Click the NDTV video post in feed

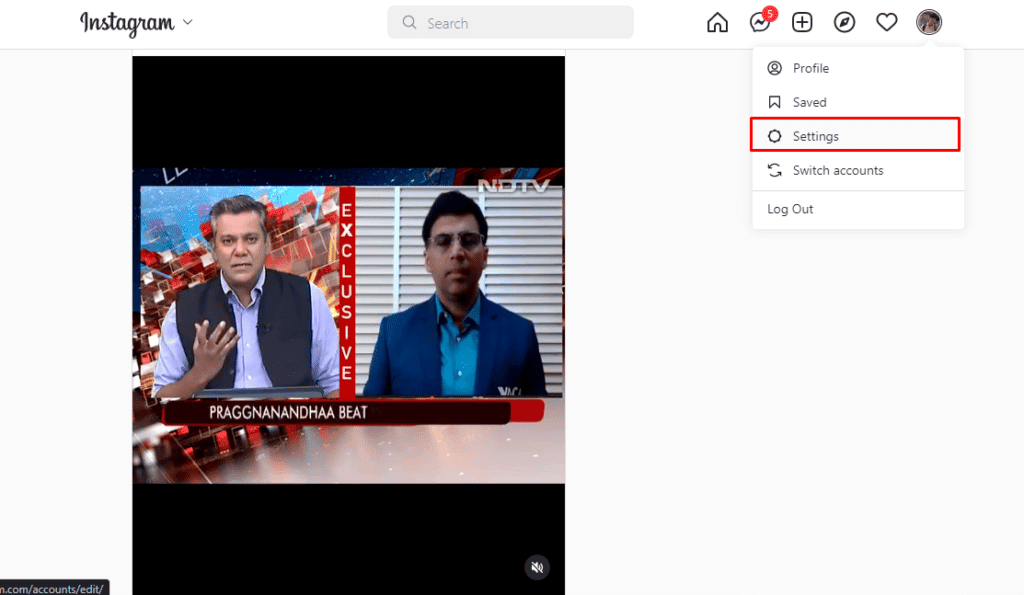[x=348, y=325]
